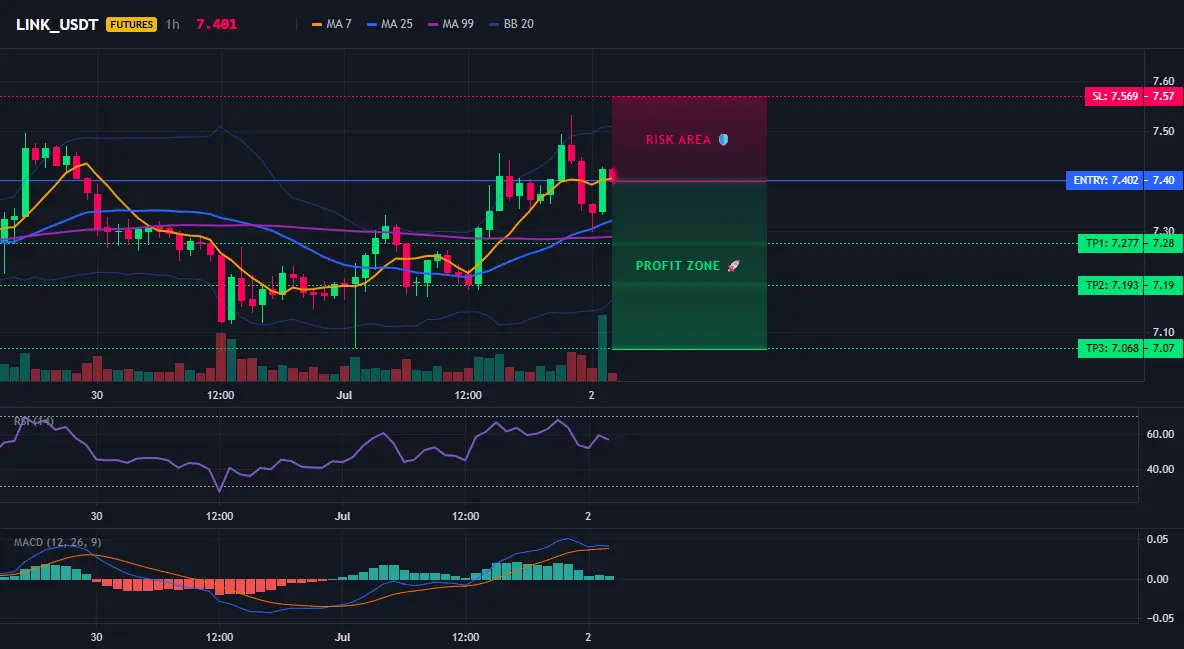Click the PROFIT ZONE text
The image size is (1184, 649).
[x=678, y=266]
